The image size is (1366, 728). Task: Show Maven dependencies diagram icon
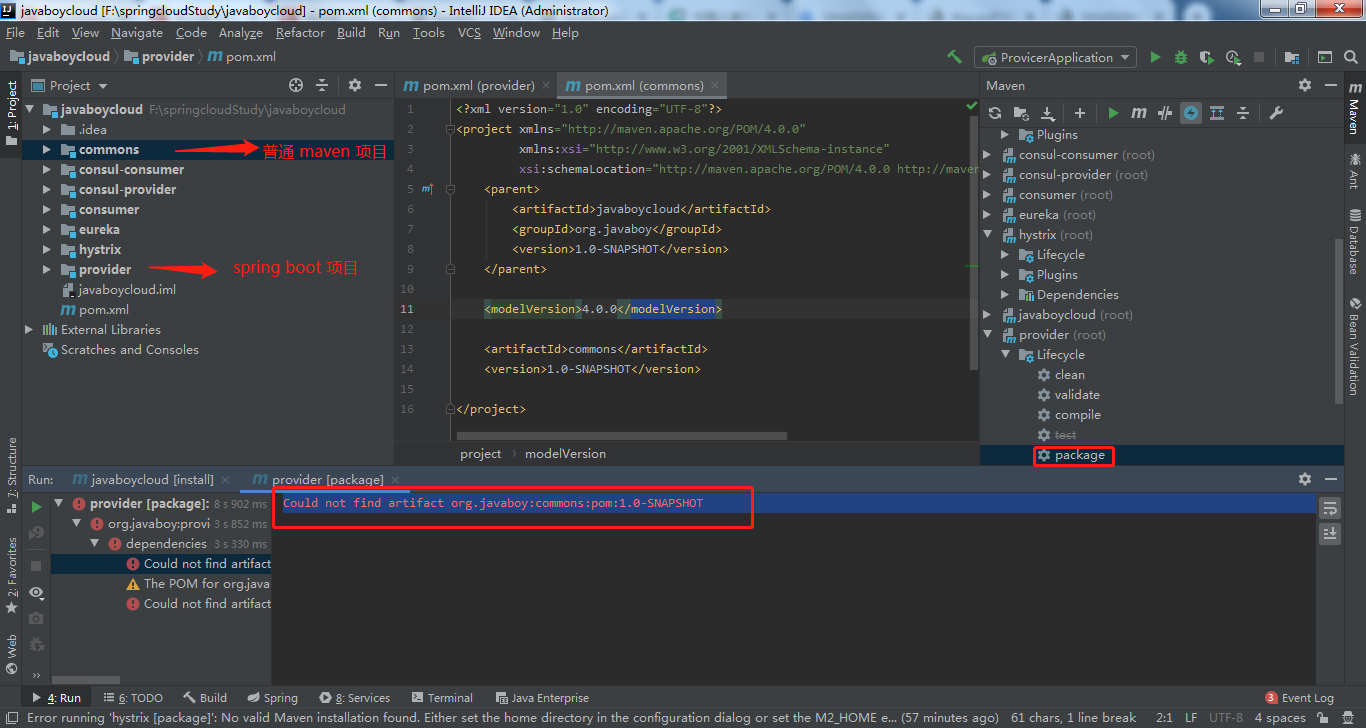[x=1217, y=113]
